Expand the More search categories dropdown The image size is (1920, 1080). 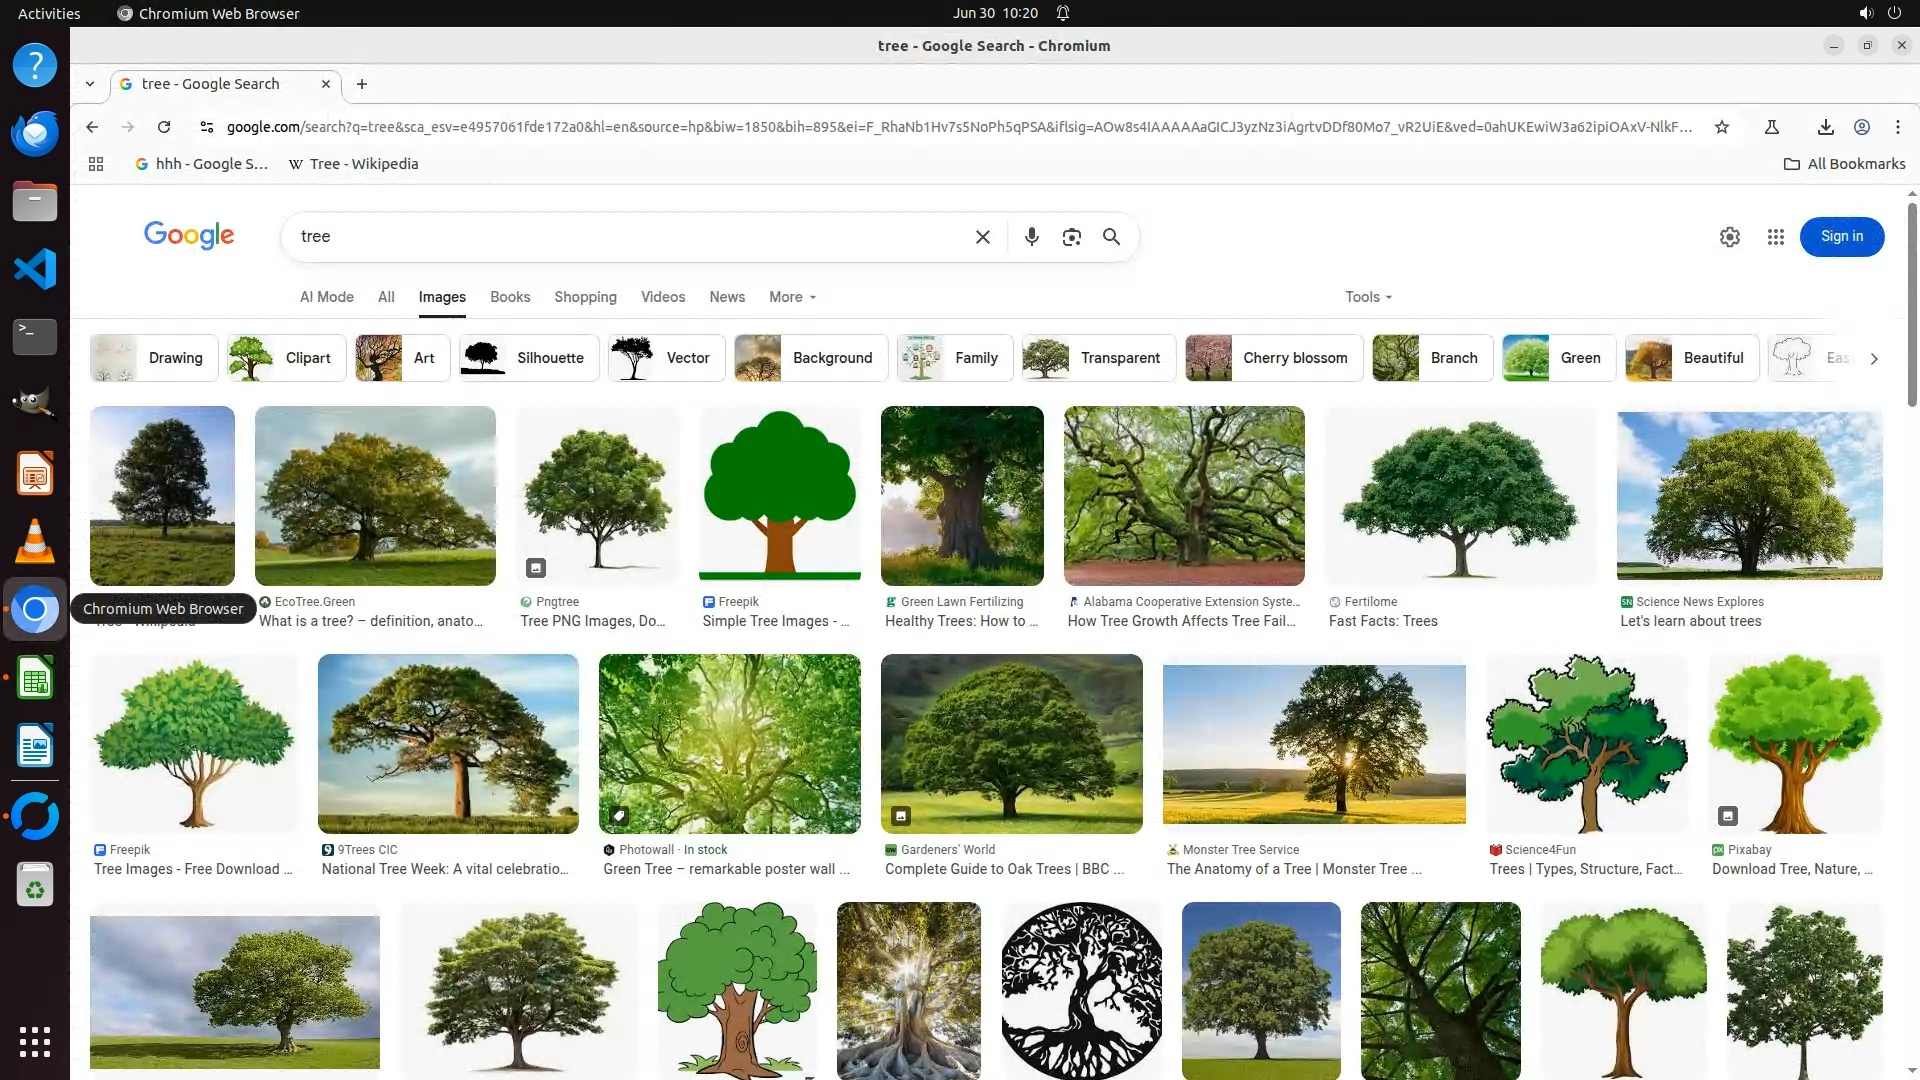[x=792, y=297]
